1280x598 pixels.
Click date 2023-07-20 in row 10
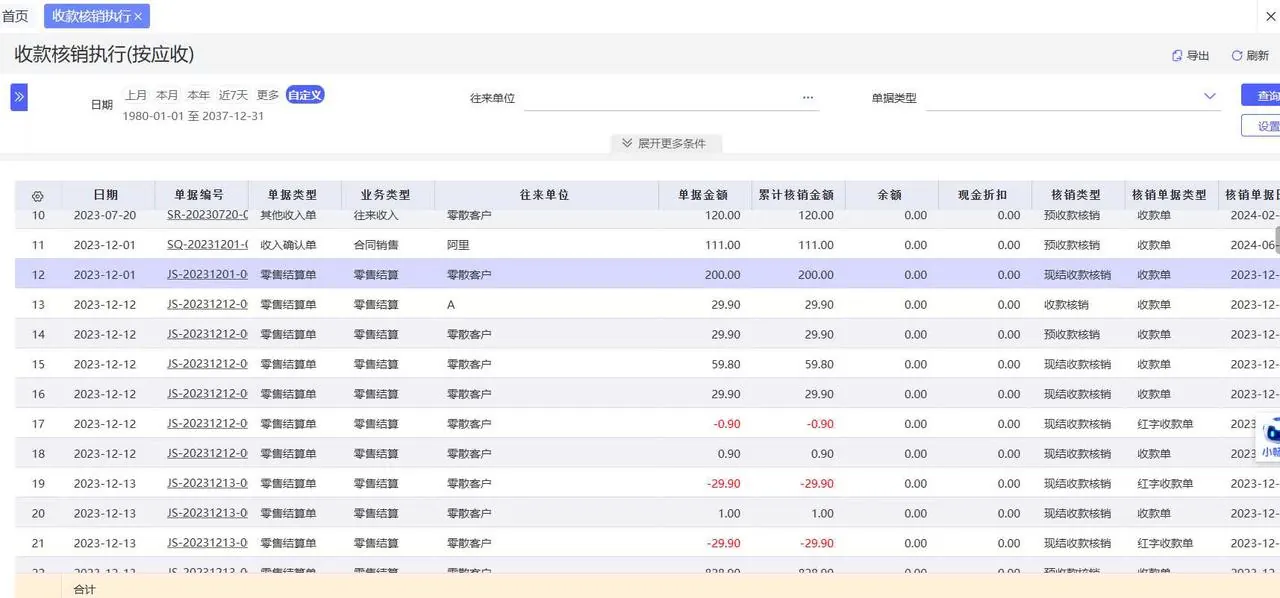(105, 215)
